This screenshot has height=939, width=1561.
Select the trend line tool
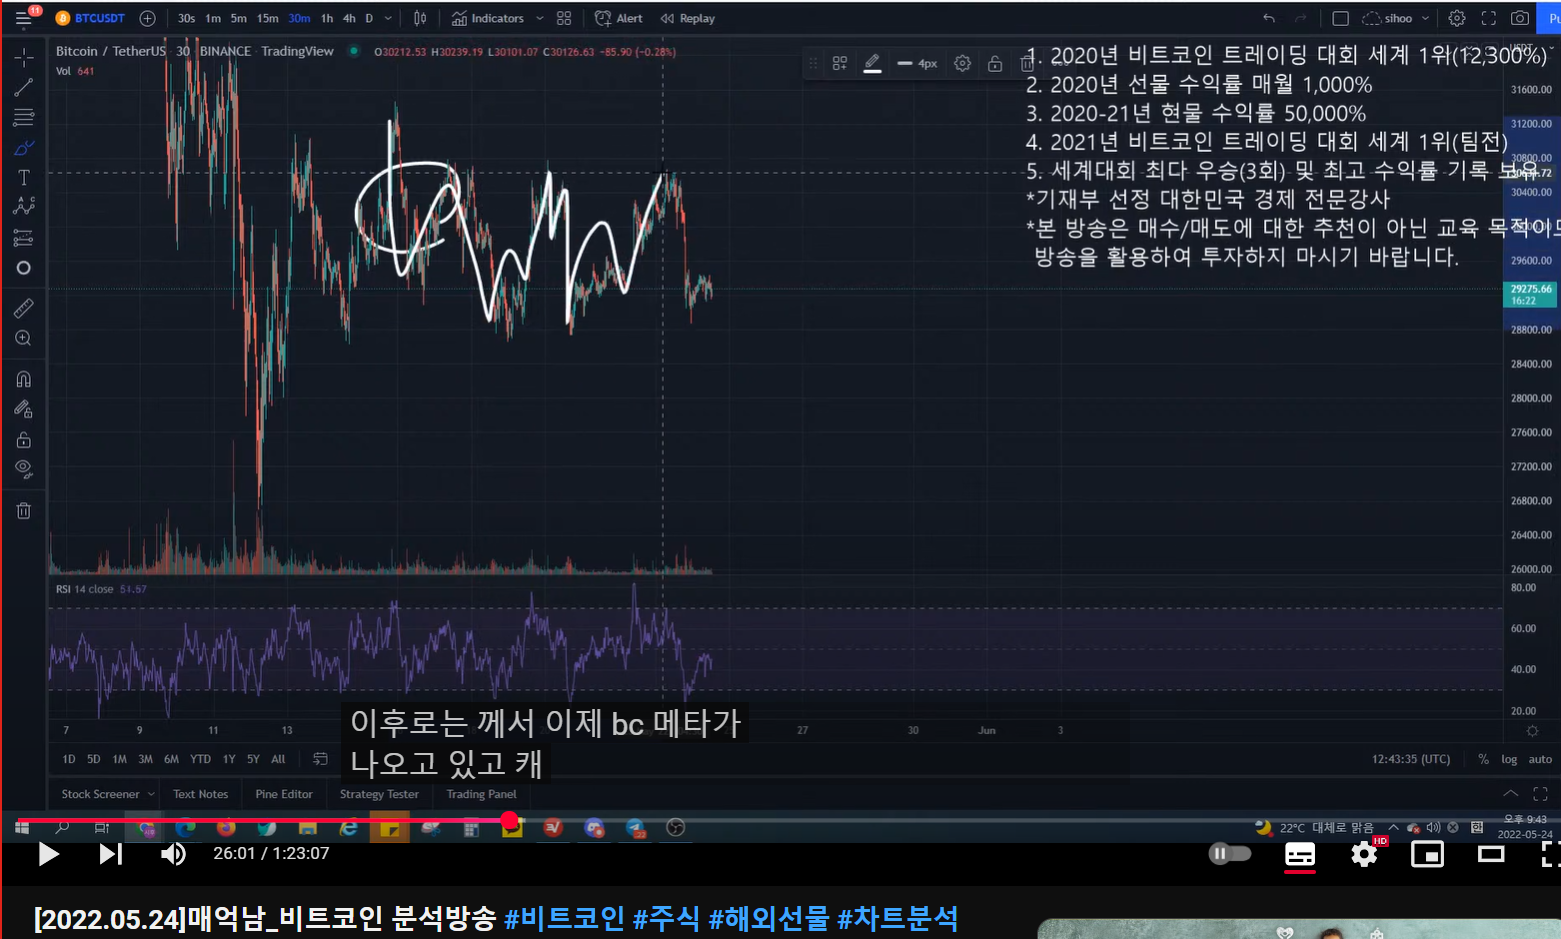tap(24, 88)
